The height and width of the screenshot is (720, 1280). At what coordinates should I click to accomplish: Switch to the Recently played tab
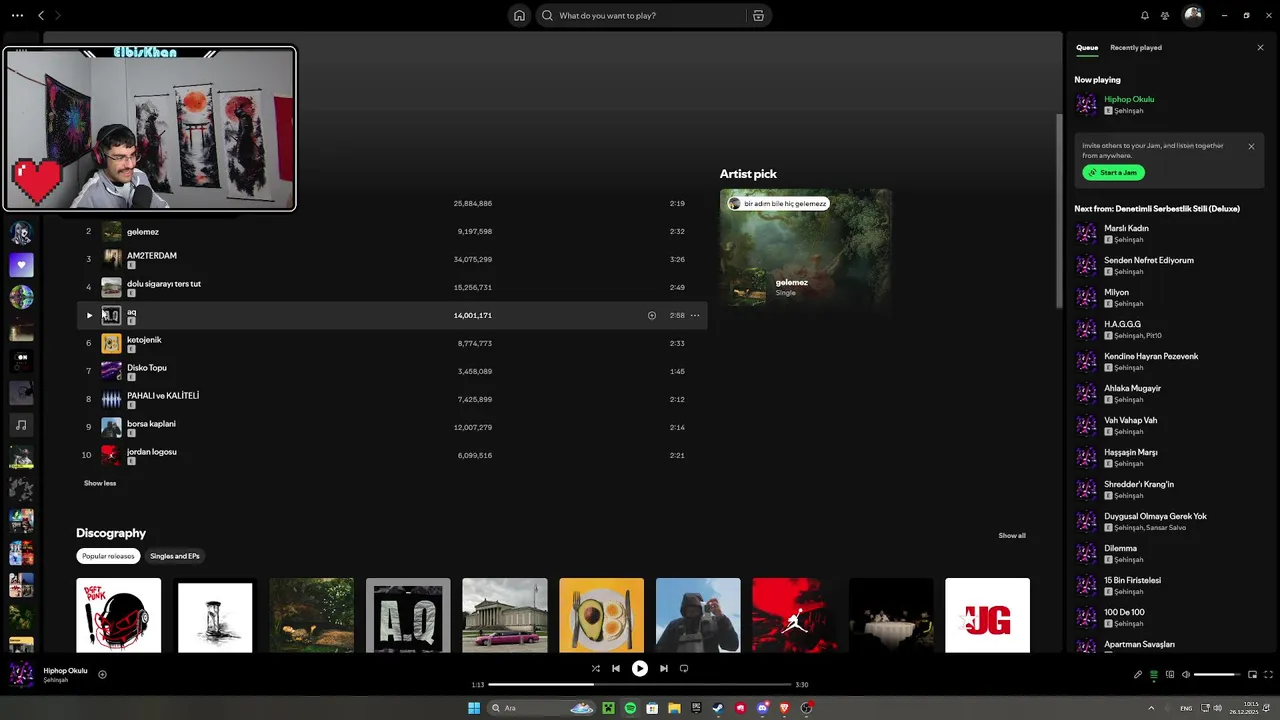1136,48
